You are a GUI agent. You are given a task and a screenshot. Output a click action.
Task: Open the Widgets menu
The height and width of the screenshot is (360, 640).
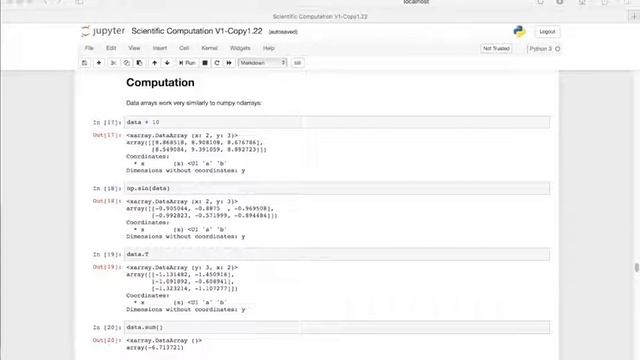click(x=240, y=48)
